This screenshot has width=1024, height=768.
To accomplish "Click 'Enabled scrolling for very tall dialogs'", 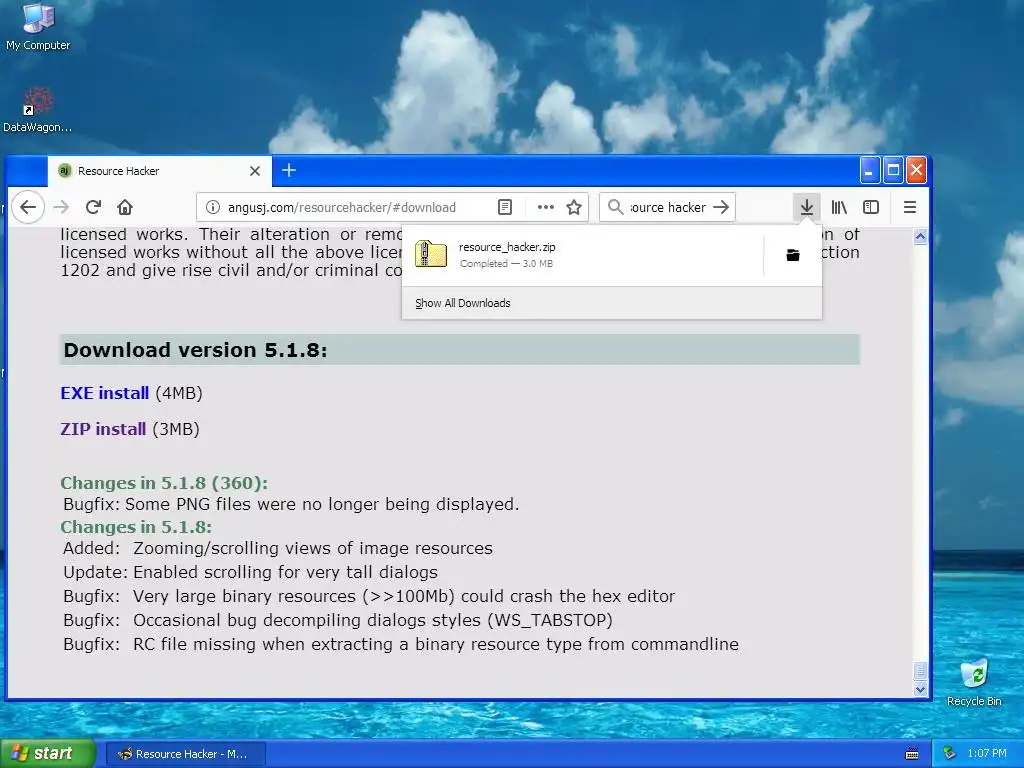I will point(285,572).
